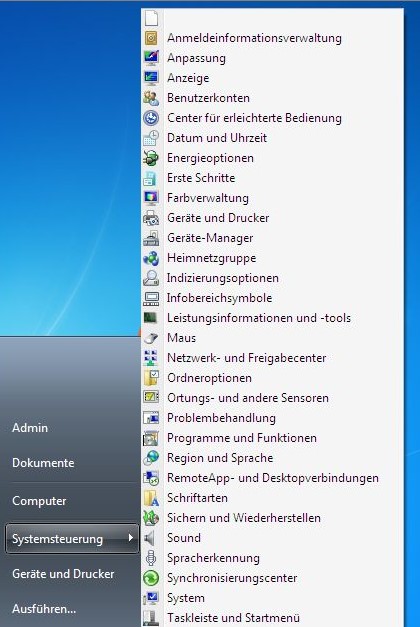Launch the Ausführen... run dialog
The image size is (420, 627).
(44, 609)
